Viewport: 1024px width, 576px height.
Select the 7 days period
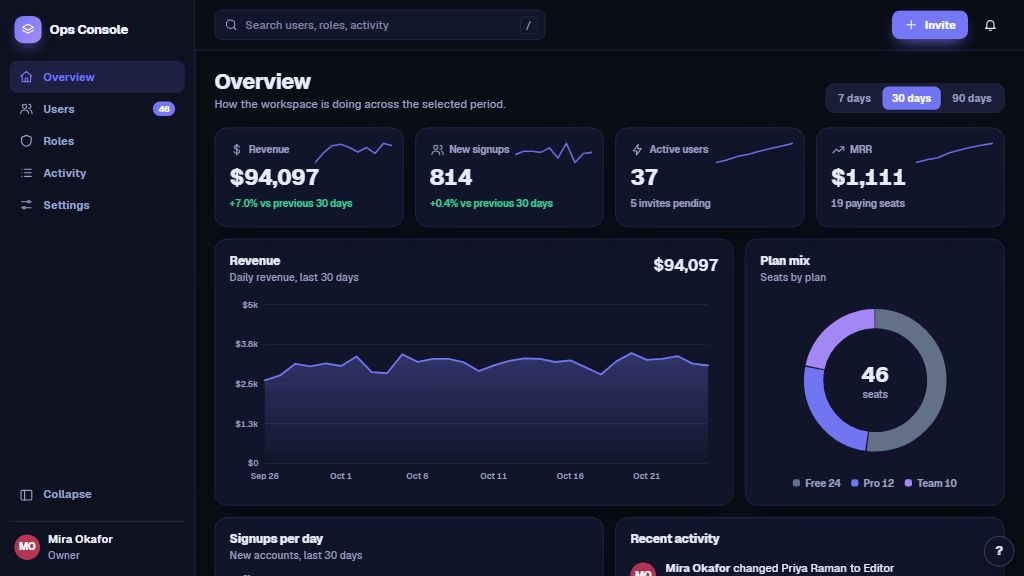tap(854, 98)
